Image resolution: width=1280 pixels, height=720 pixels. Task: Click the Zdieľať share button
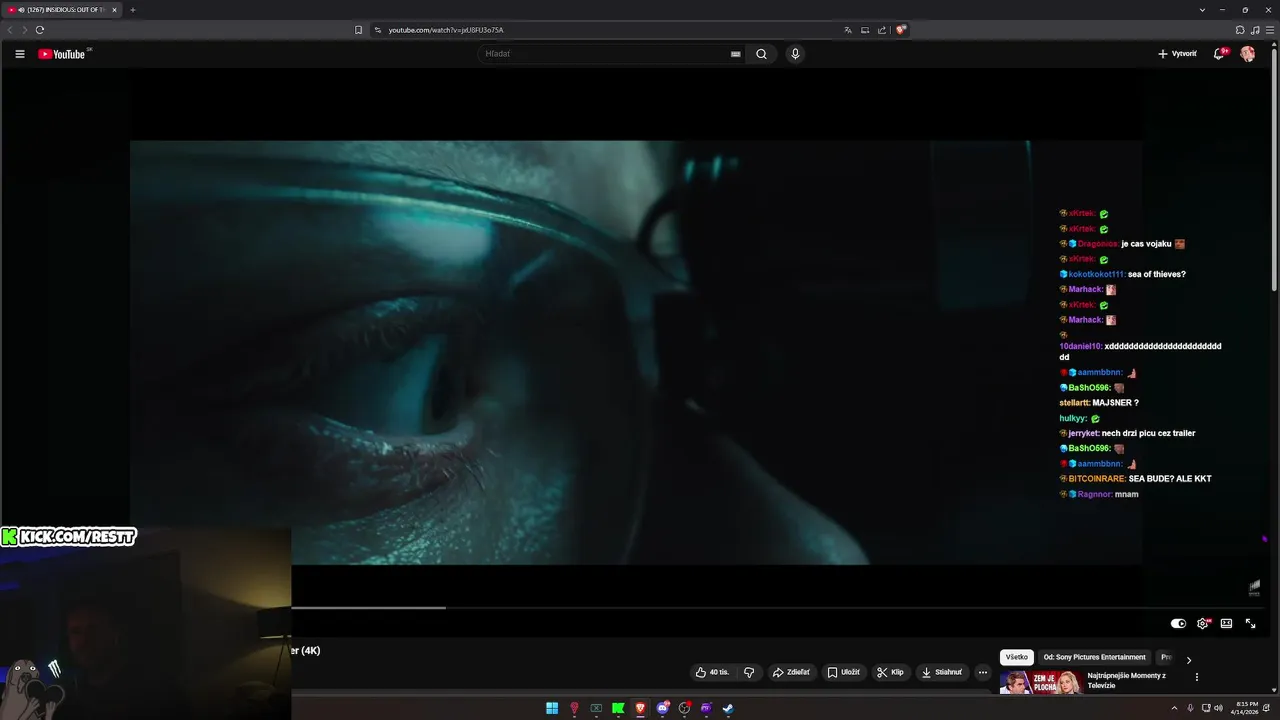[x=791, y=672]
